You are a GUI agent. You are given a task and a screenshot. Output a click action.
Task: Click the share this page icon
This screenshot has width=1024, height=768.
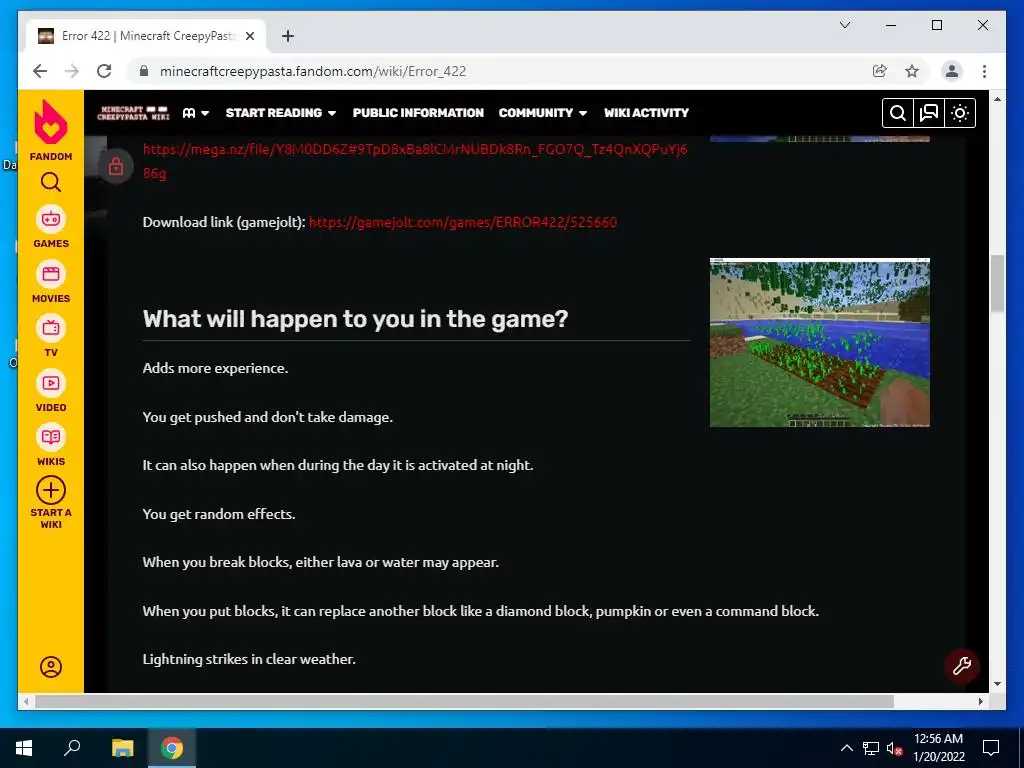coord(880,71)
